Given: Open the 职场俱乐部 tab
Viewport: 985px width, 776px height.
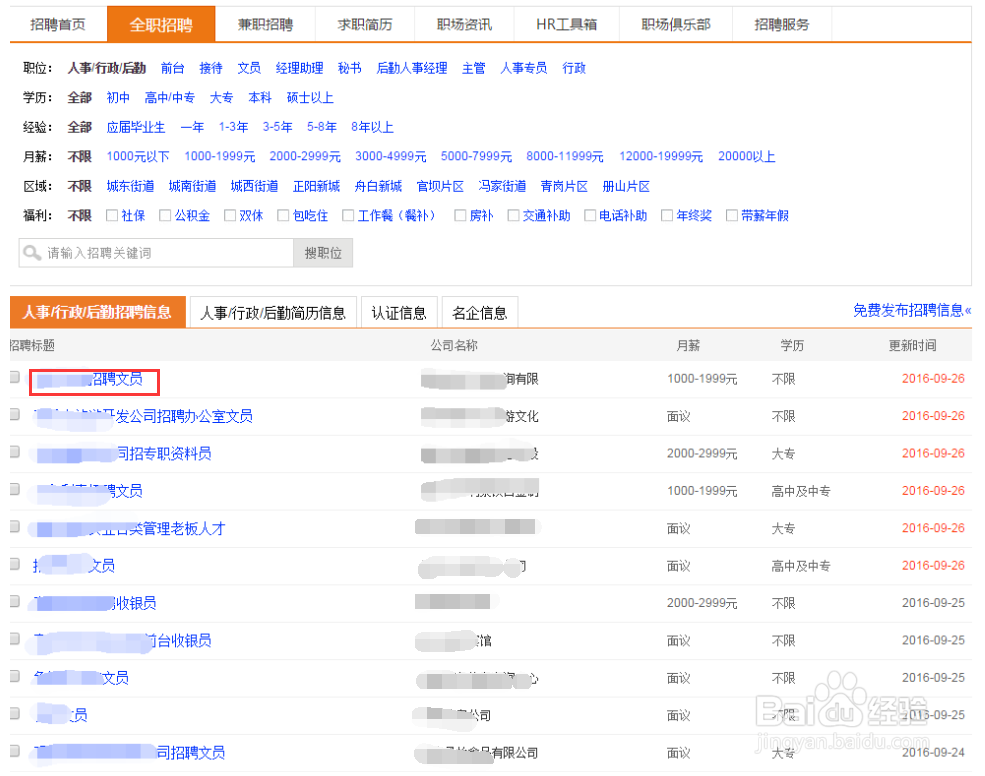Looking at the screenshot, I should tap(675, 25).
